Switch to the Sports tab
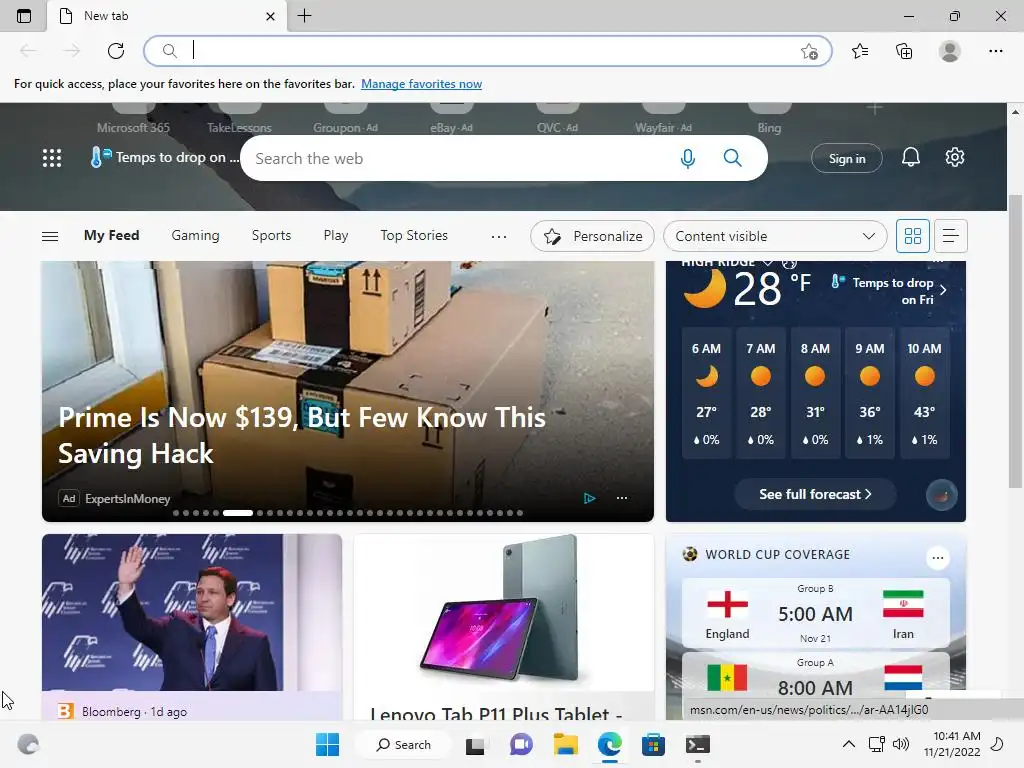Viewport: 1024px width, 768px height. click(x=271, y=236)
